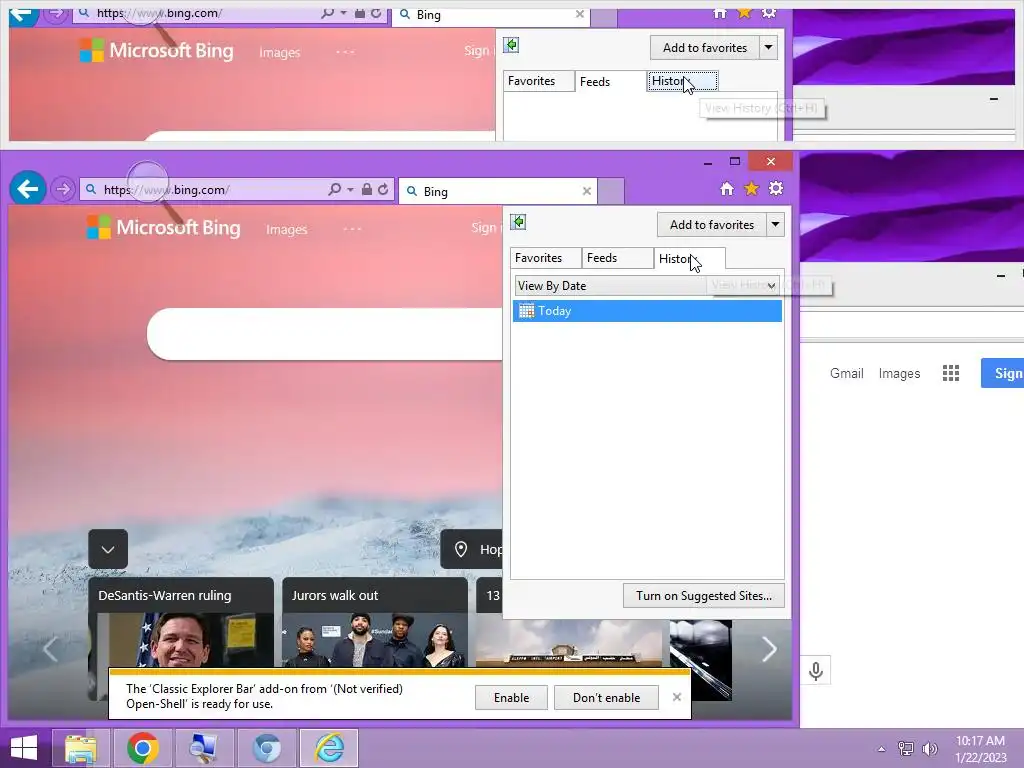Screen dimensions: 1024x768
Task: Click the Favorites tab in the top magnifier strip
Action: coord(539,81)
